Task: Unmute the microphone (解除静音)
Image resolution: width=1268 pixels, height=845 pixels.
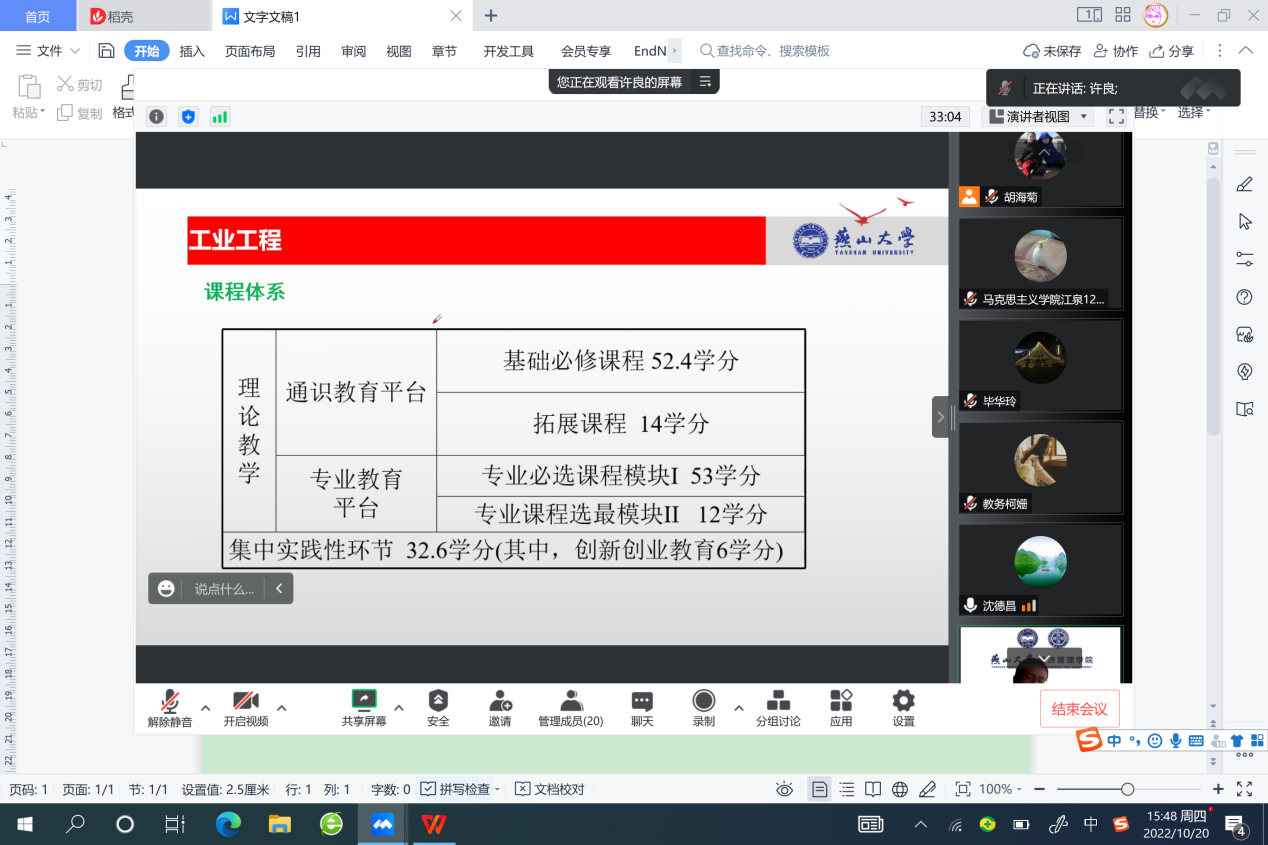Action: pyautogui.click(x=170, y=701)
